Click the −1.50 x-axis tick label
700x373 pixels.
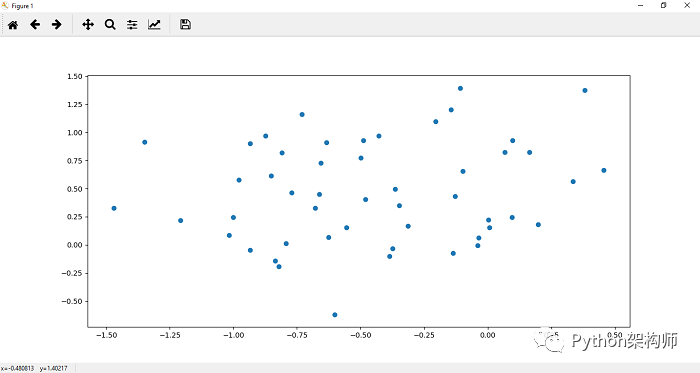pyautogui.click(x=107, y=335)
